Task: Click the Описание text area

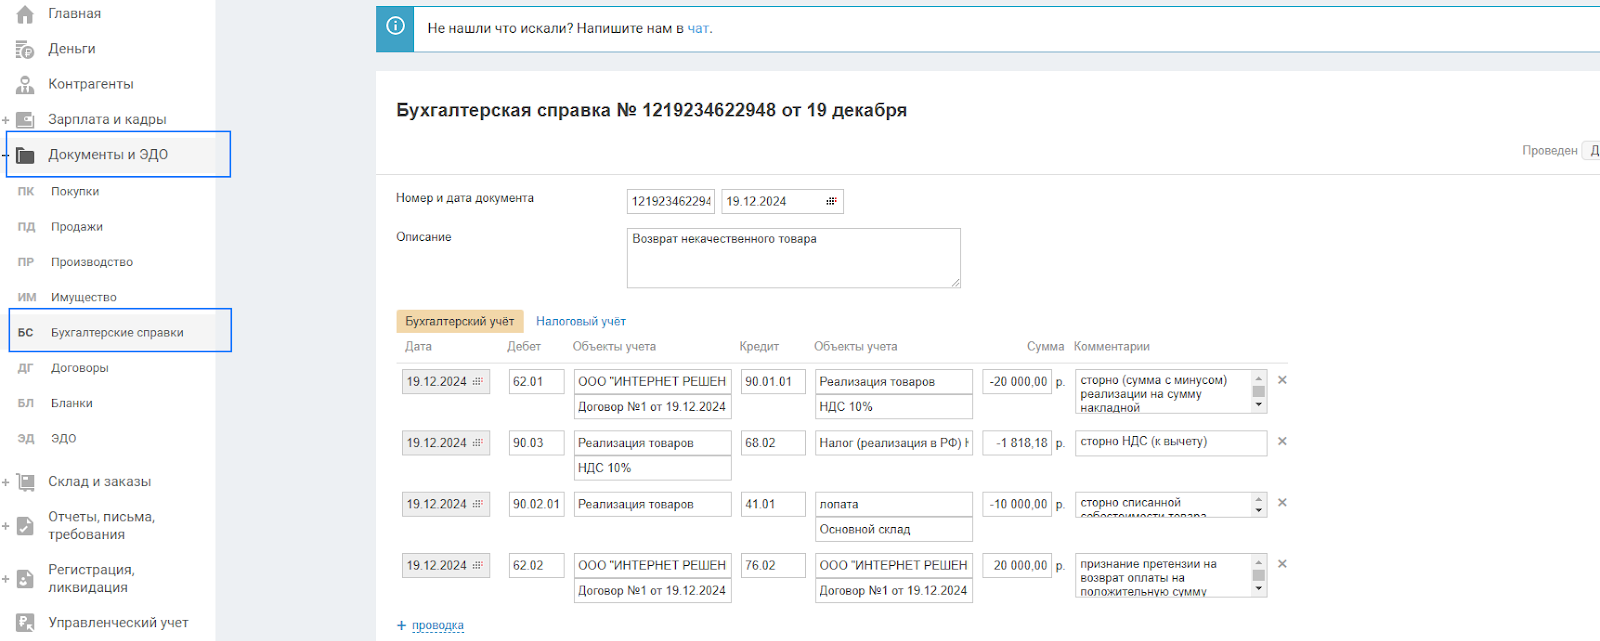Action: point(794,258)
